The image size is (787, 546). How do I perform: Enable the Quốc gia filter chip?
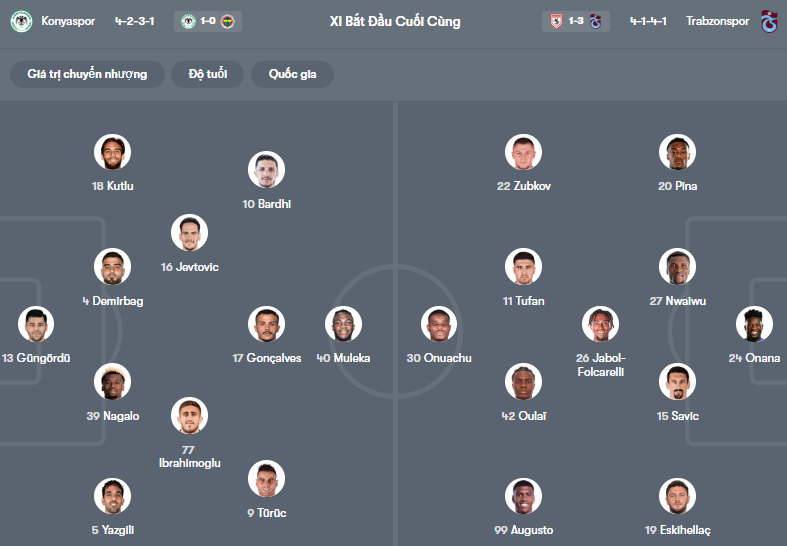(x=293, y=74)
